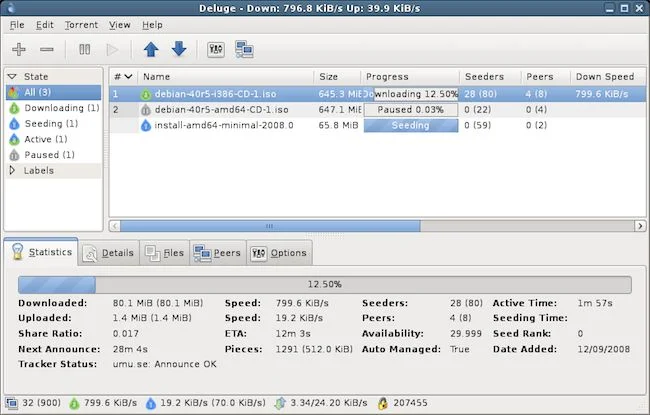Click the 647.1 MiB size cell
Viewport: 650px width, 415px height.
pos(340,110)
